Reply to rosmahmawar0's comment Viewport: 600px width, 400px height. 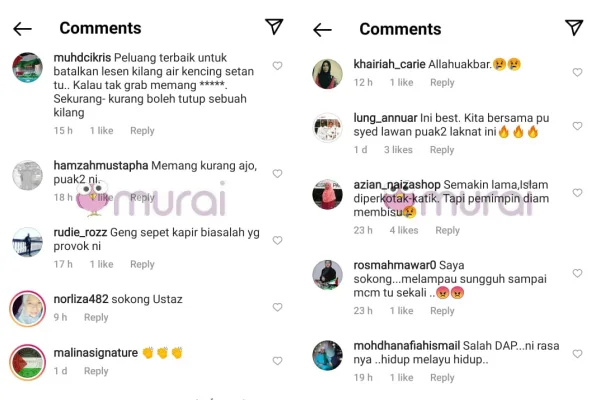point(442,311)
